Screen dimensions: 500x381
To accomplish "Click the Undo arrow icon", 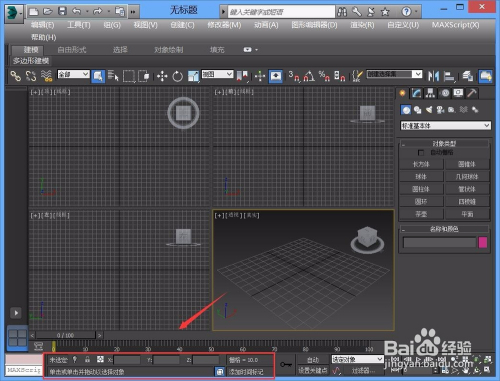I will pos(77,12).
